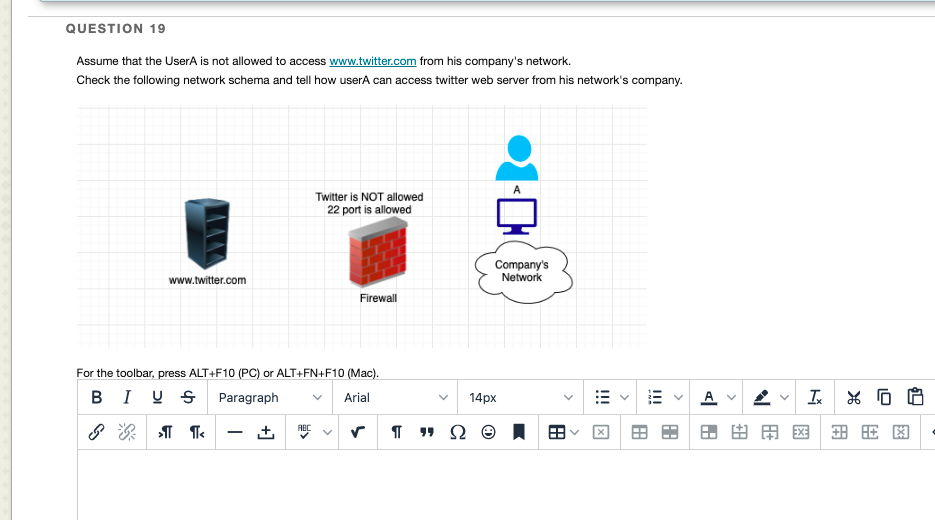935x520 pixels.
Task: Open the table properties icon
Action: (639, 432)
